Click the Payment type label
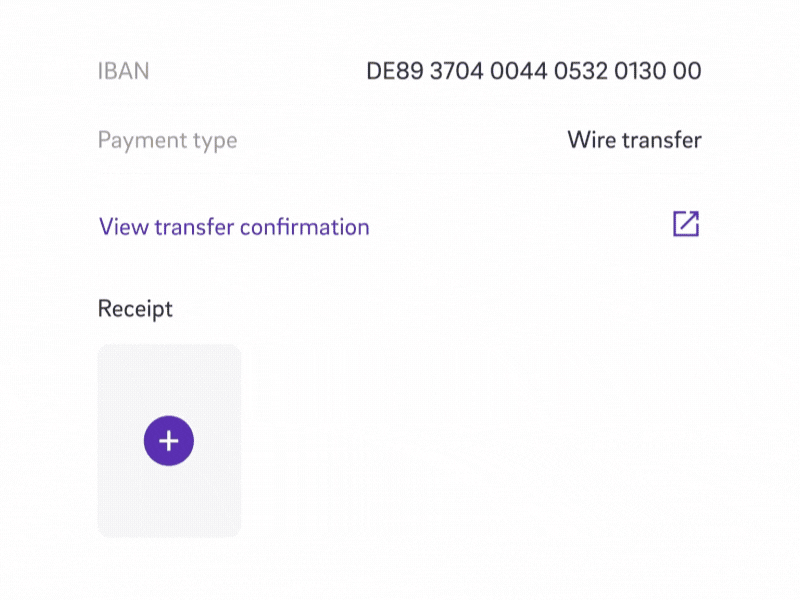 (167, 140)
